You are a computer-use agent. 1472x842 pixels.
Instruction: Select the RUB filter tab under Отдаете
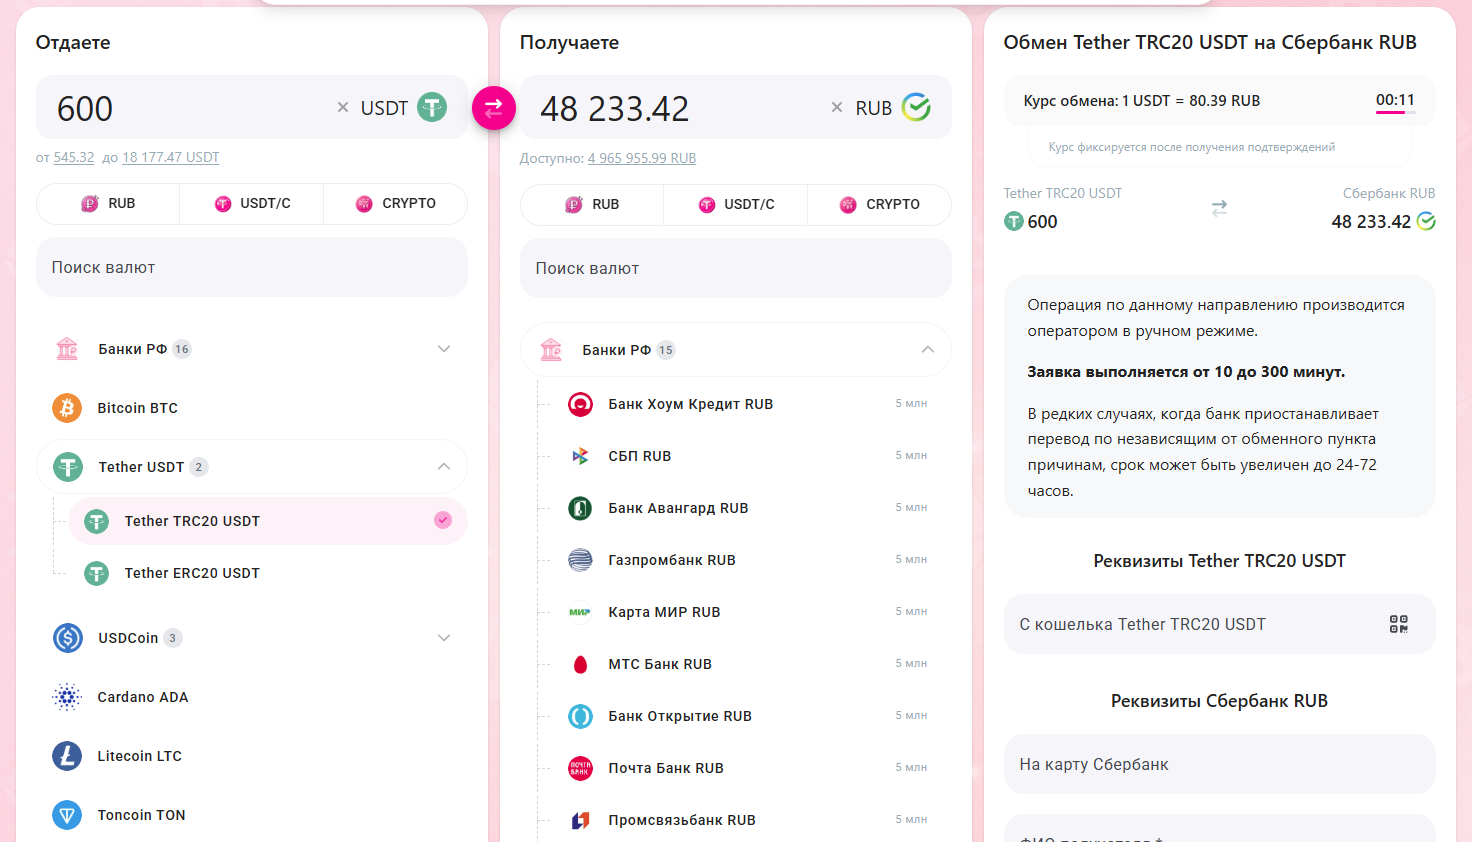point(108,203)
